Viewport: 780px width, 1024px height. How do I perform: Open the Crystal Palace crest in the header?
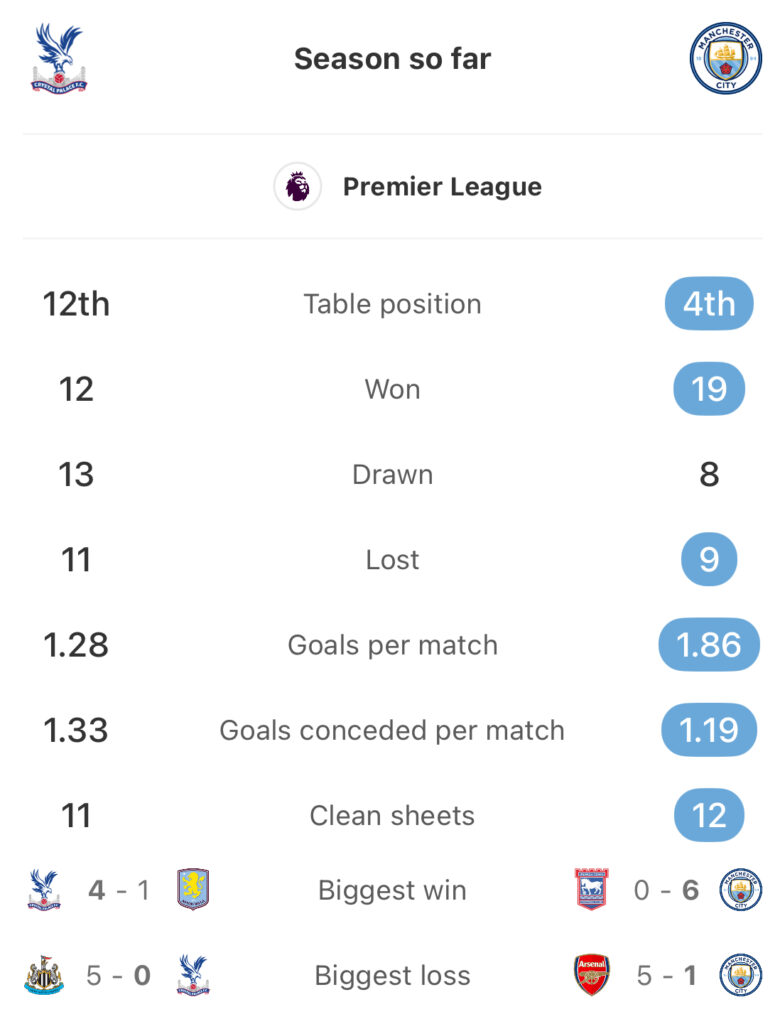tap(59, 59)
